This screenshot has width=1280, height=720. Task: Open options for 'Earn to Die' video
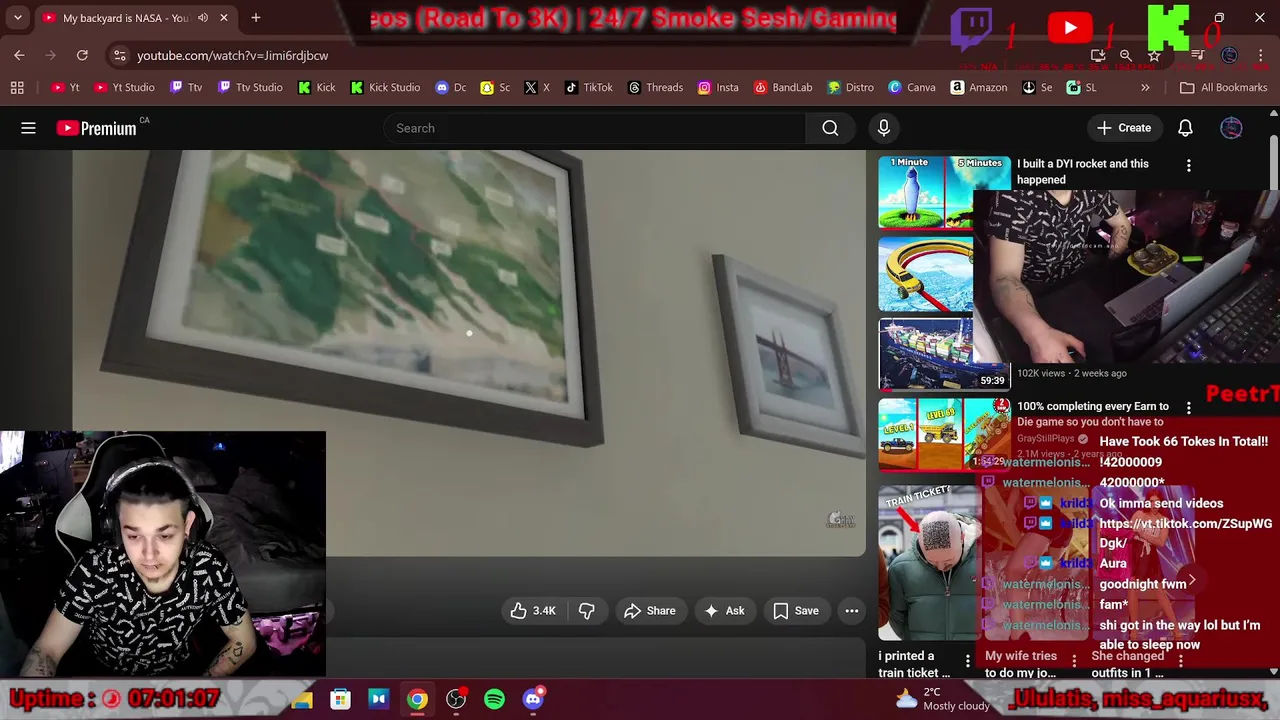[x=1188, y=407]
